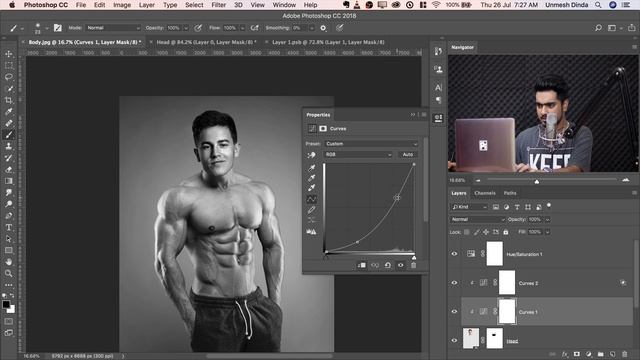Viewport: 640px width, 360px height.
Task: Add a layer mask in Layers panel
Action: (577, 354)
